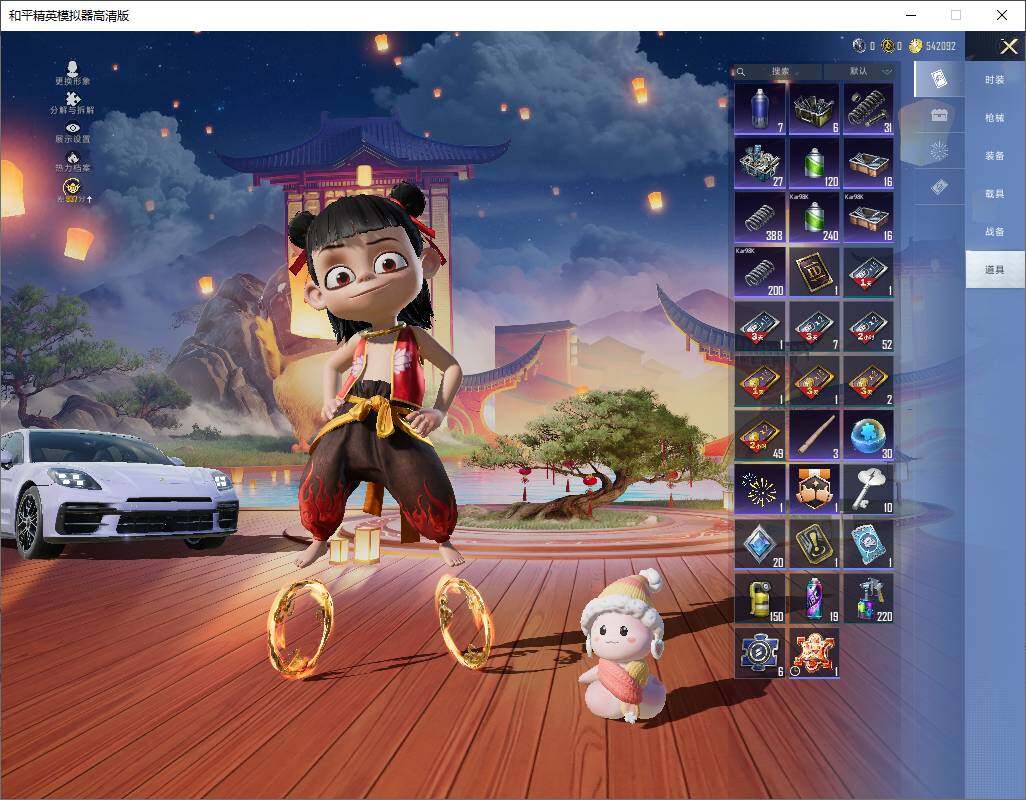Select the fireworks sub-category icon
The height and width of the screenshot is (800, 1026).
pyautogui.click(x=939, y=151)
